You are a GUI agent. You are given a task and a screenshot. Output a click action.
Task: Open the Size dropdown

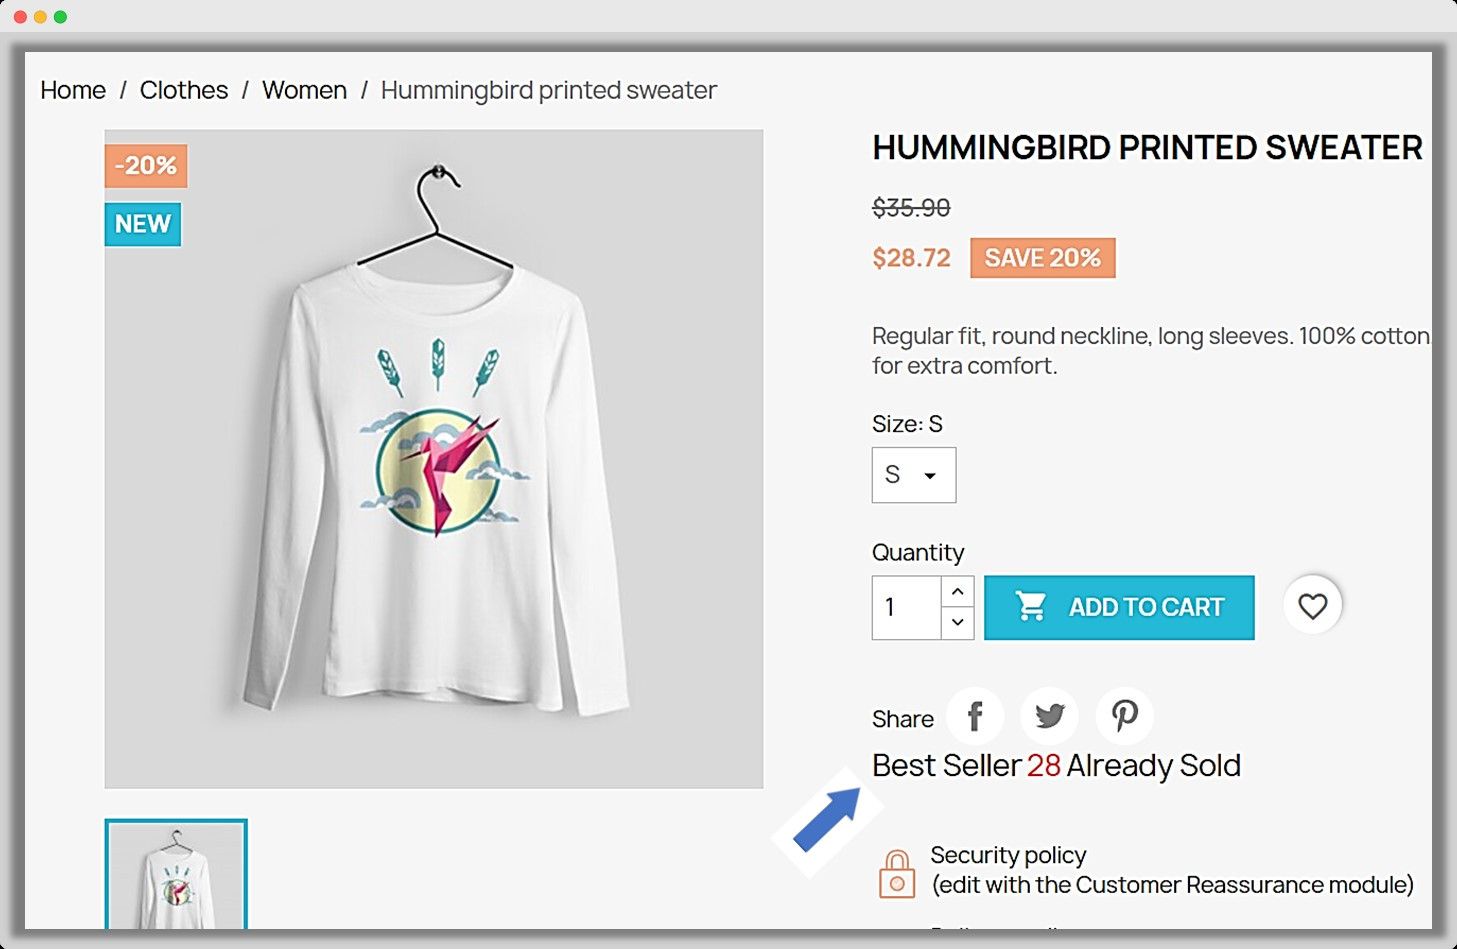(913, 475)
